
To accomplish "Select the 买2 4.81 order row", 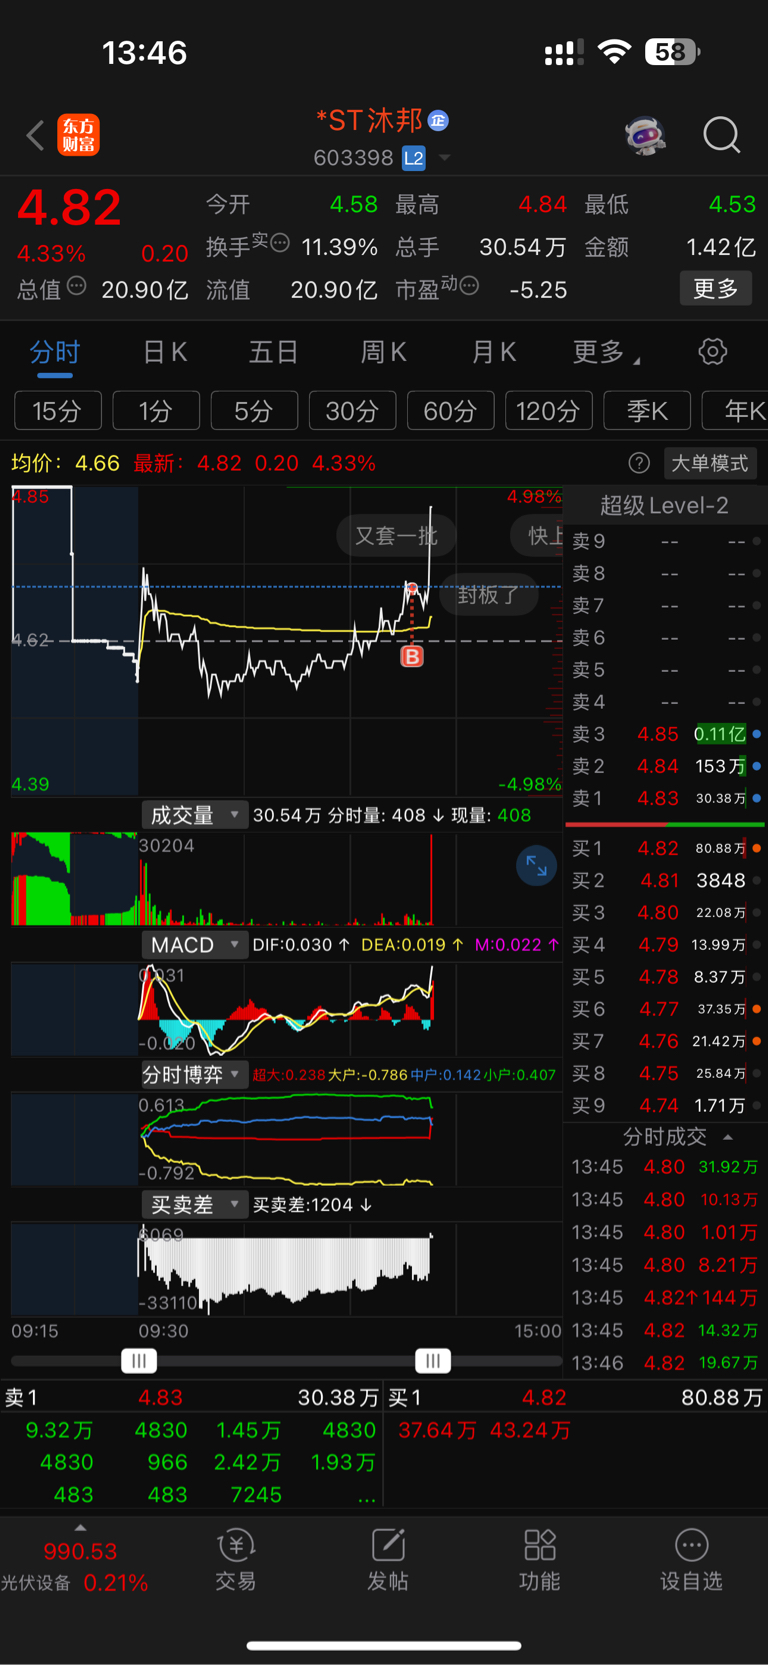I will click(x=666, y=880).
